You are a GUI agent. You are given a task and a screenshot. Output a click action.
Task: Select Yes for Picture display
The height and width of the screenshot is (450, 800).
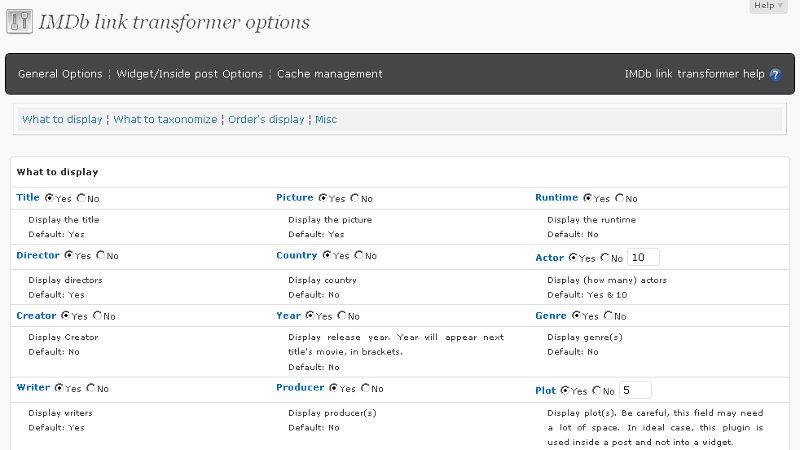(x=323, y=197)
